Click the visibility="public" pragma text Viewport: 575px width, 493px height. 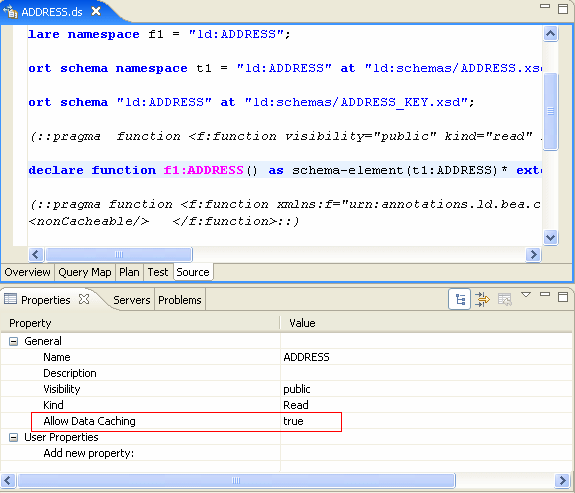pyautogui.click(x=361, y=136)
